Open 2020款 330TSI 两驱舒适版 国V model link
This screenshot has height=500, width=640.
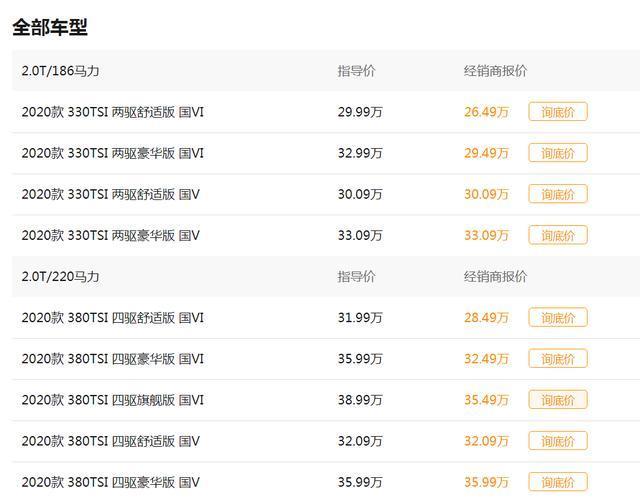pyautogui.click(x=111, y=194)
